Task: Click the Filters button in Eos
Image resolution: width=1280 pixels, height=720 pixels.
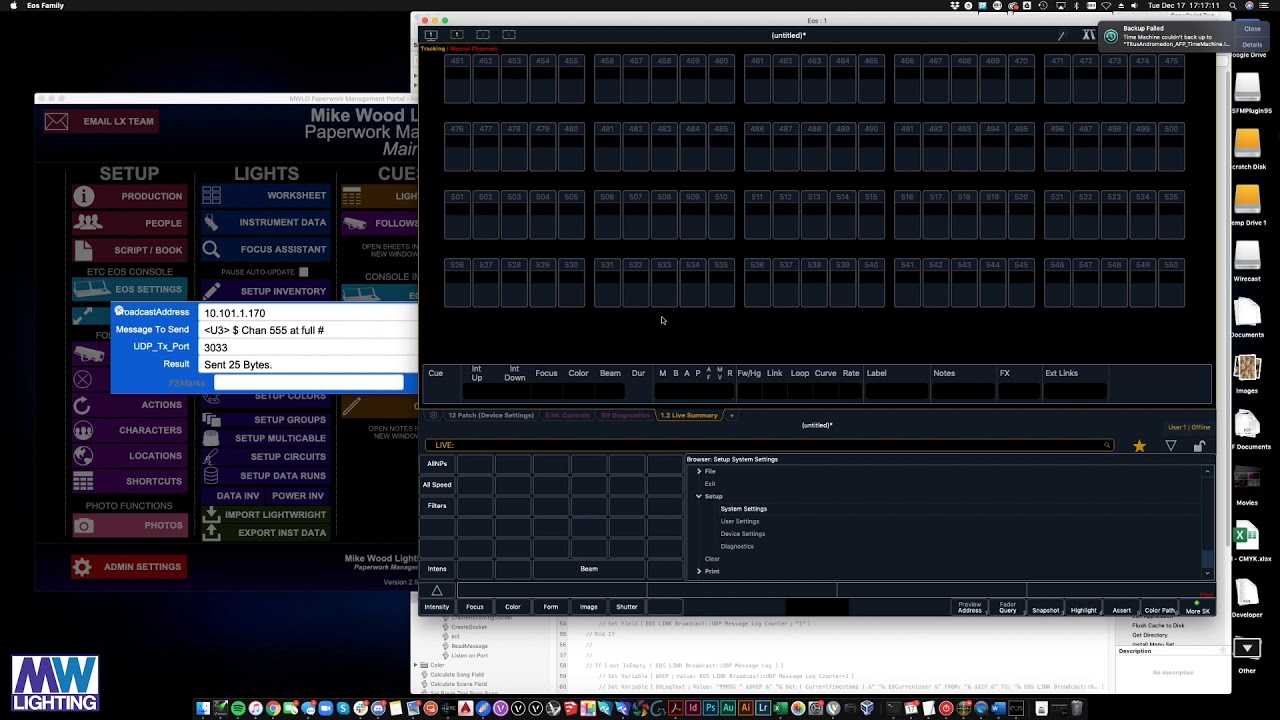Action: [x=437, y=506]
